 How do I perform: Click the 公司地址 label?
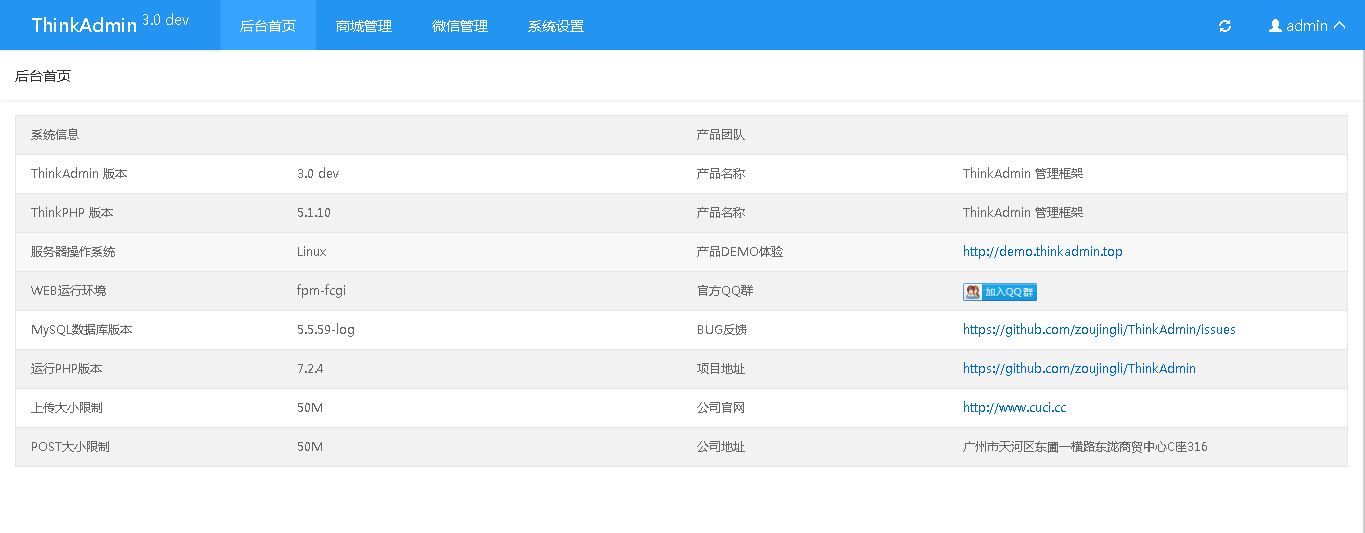[721, 447]
